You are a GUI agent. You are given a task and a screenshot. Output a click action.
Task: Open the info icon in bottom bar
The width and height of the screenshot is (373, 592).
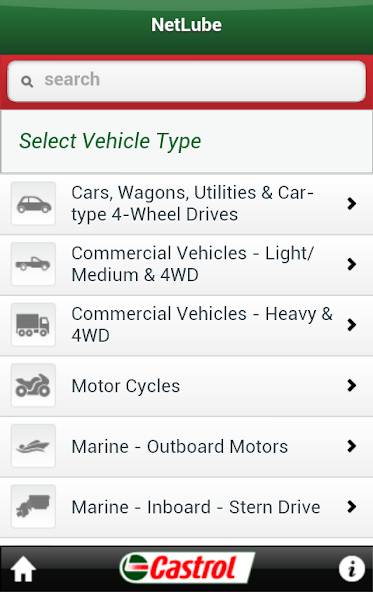351,569
